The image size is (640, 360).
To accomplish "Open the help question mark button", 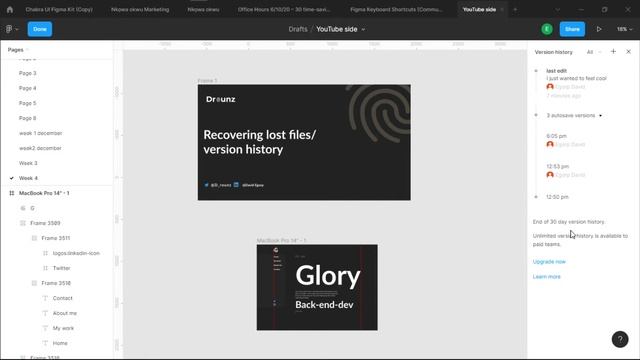I will [x=620, y=339].
